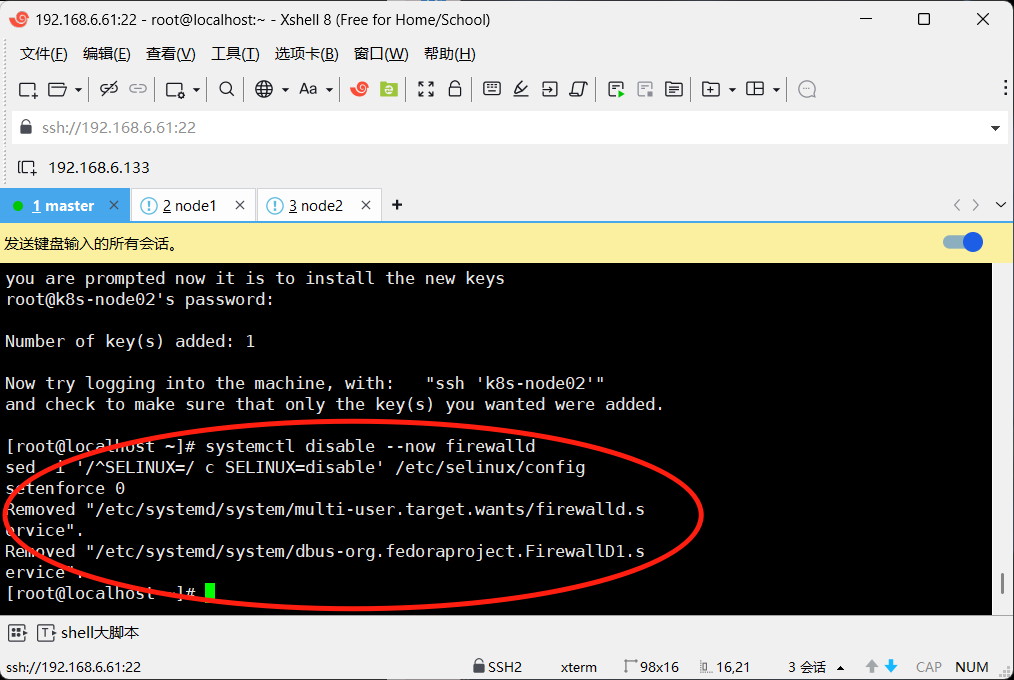Viewport: 1014px width, 680px height.
Task: Click the Encoding globe icon
Action: pos(264,89)
